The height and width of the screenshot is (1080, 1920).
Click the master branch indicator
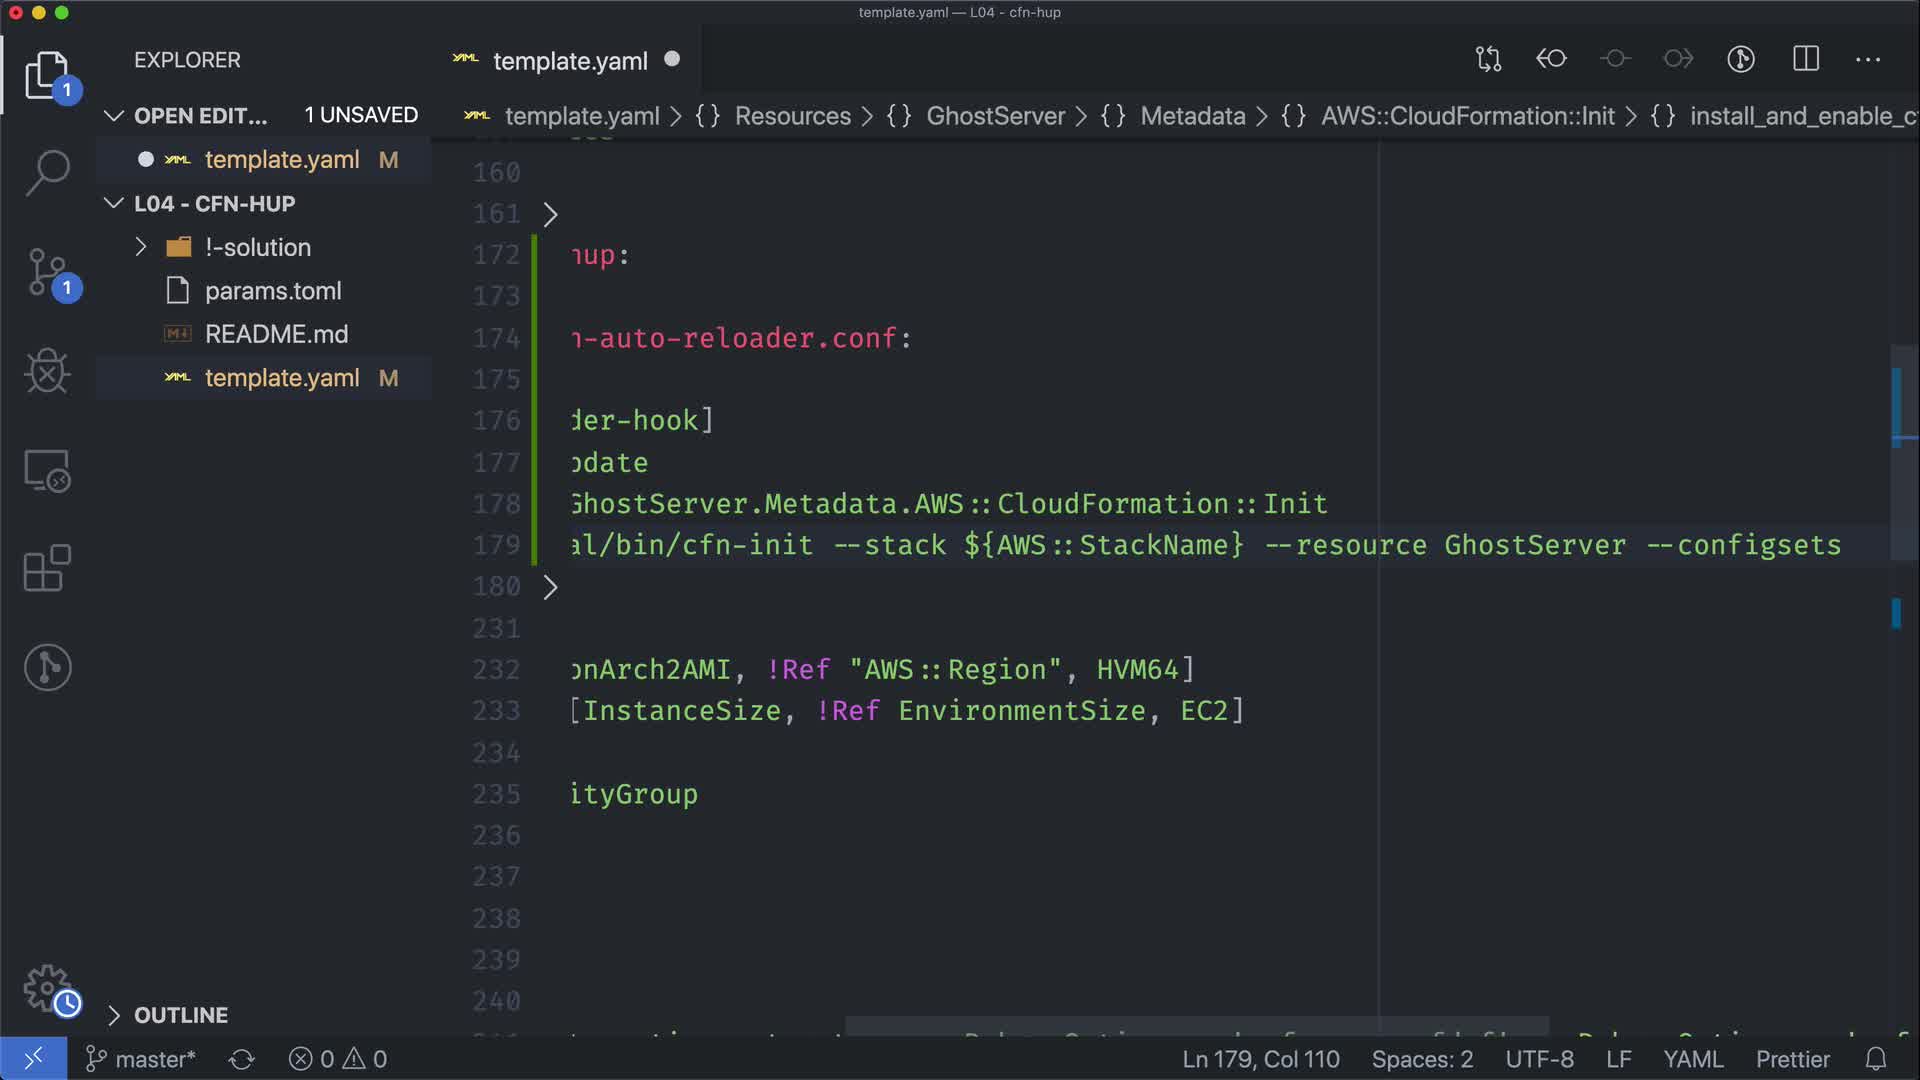coord(141,1059)
